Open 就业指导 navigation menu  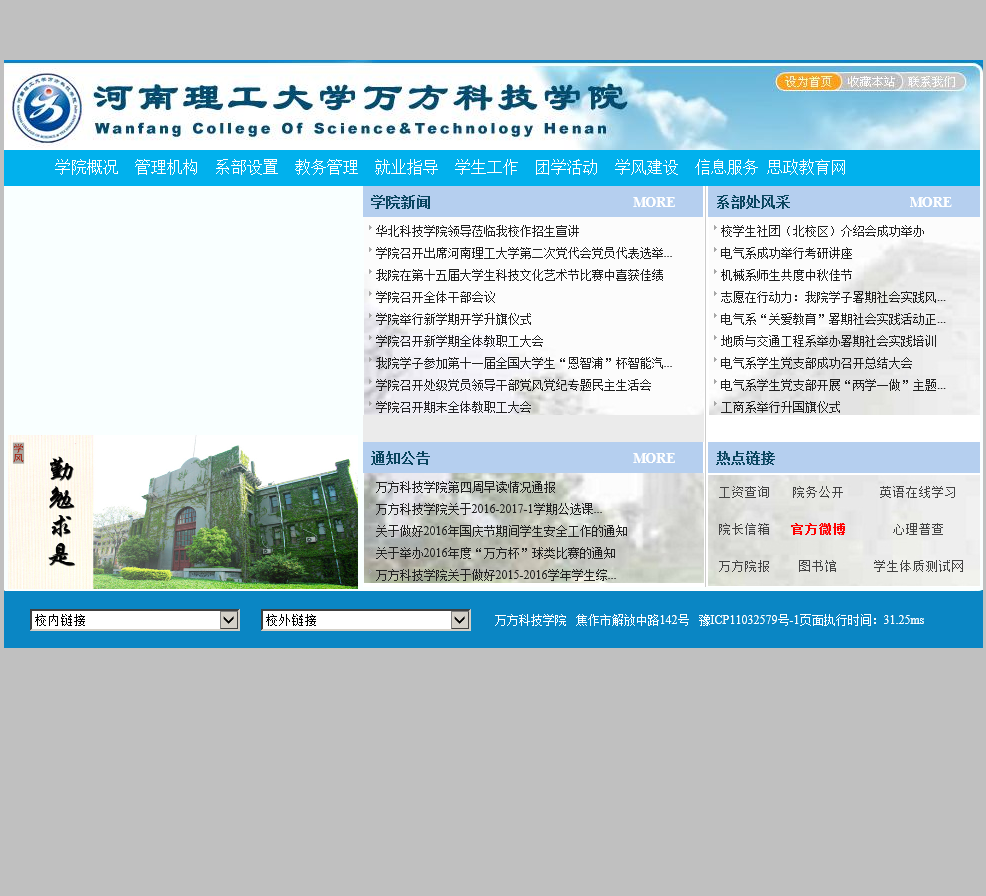point(406,167)
